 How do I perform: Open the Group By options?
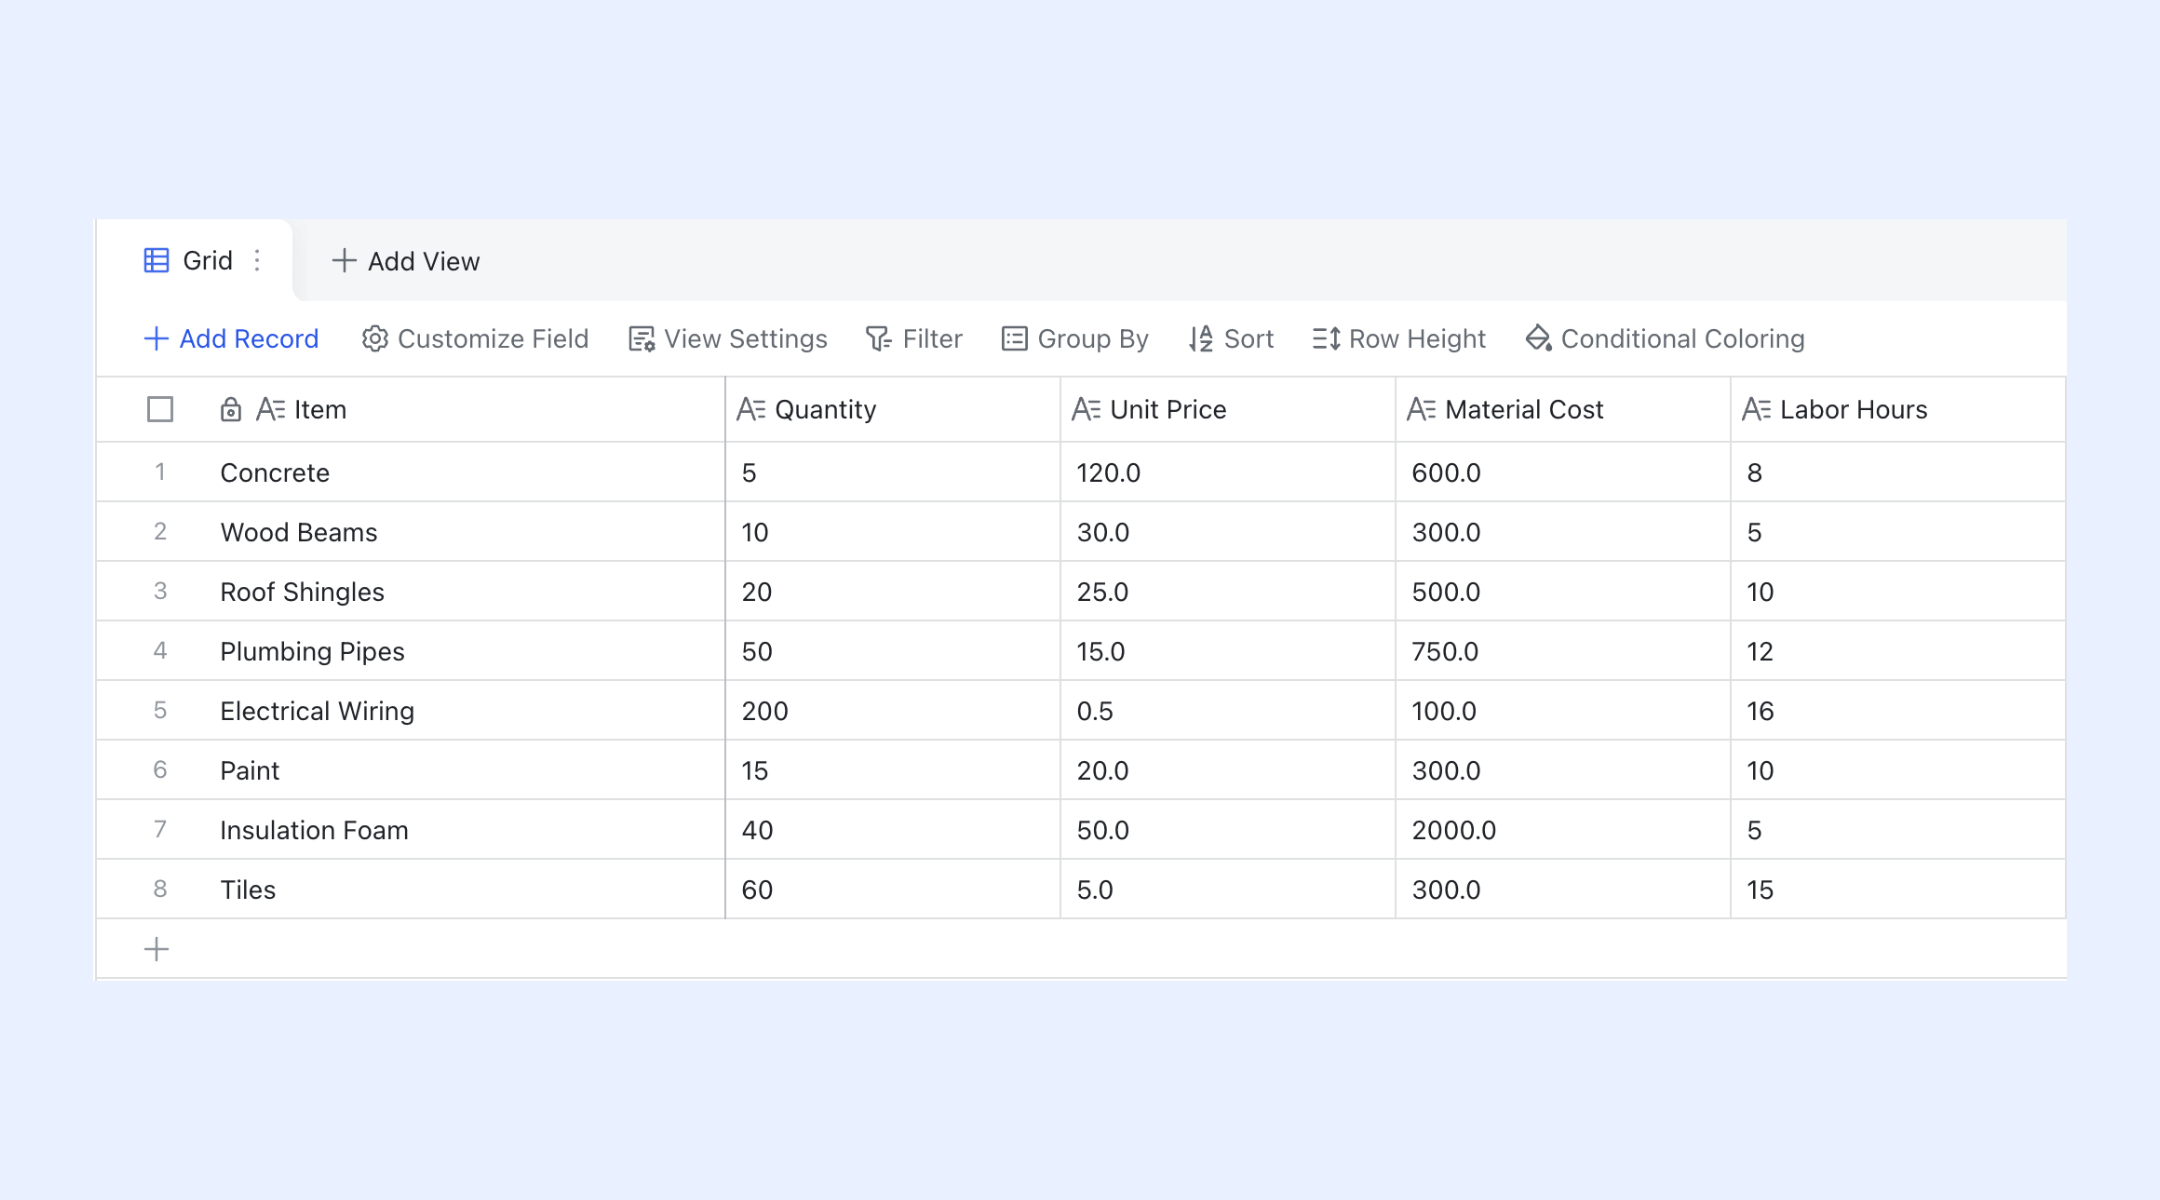(x=1075, y=339)
